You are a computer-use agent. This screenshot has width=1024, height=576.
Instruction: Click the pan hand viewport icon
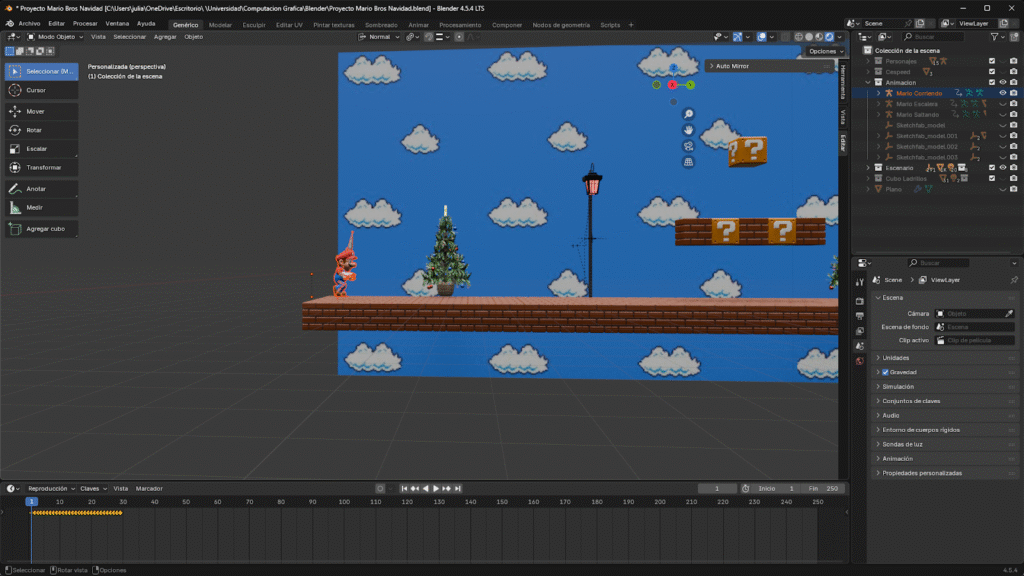tap(689, 130)
